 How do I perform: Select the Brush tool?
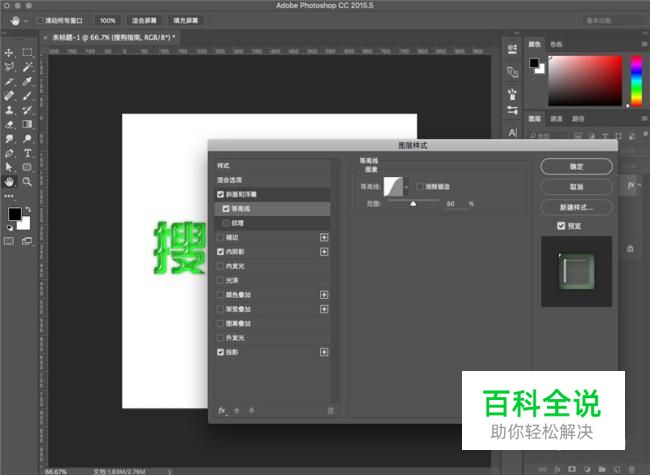pyautogui.click(x=27, y=96)
